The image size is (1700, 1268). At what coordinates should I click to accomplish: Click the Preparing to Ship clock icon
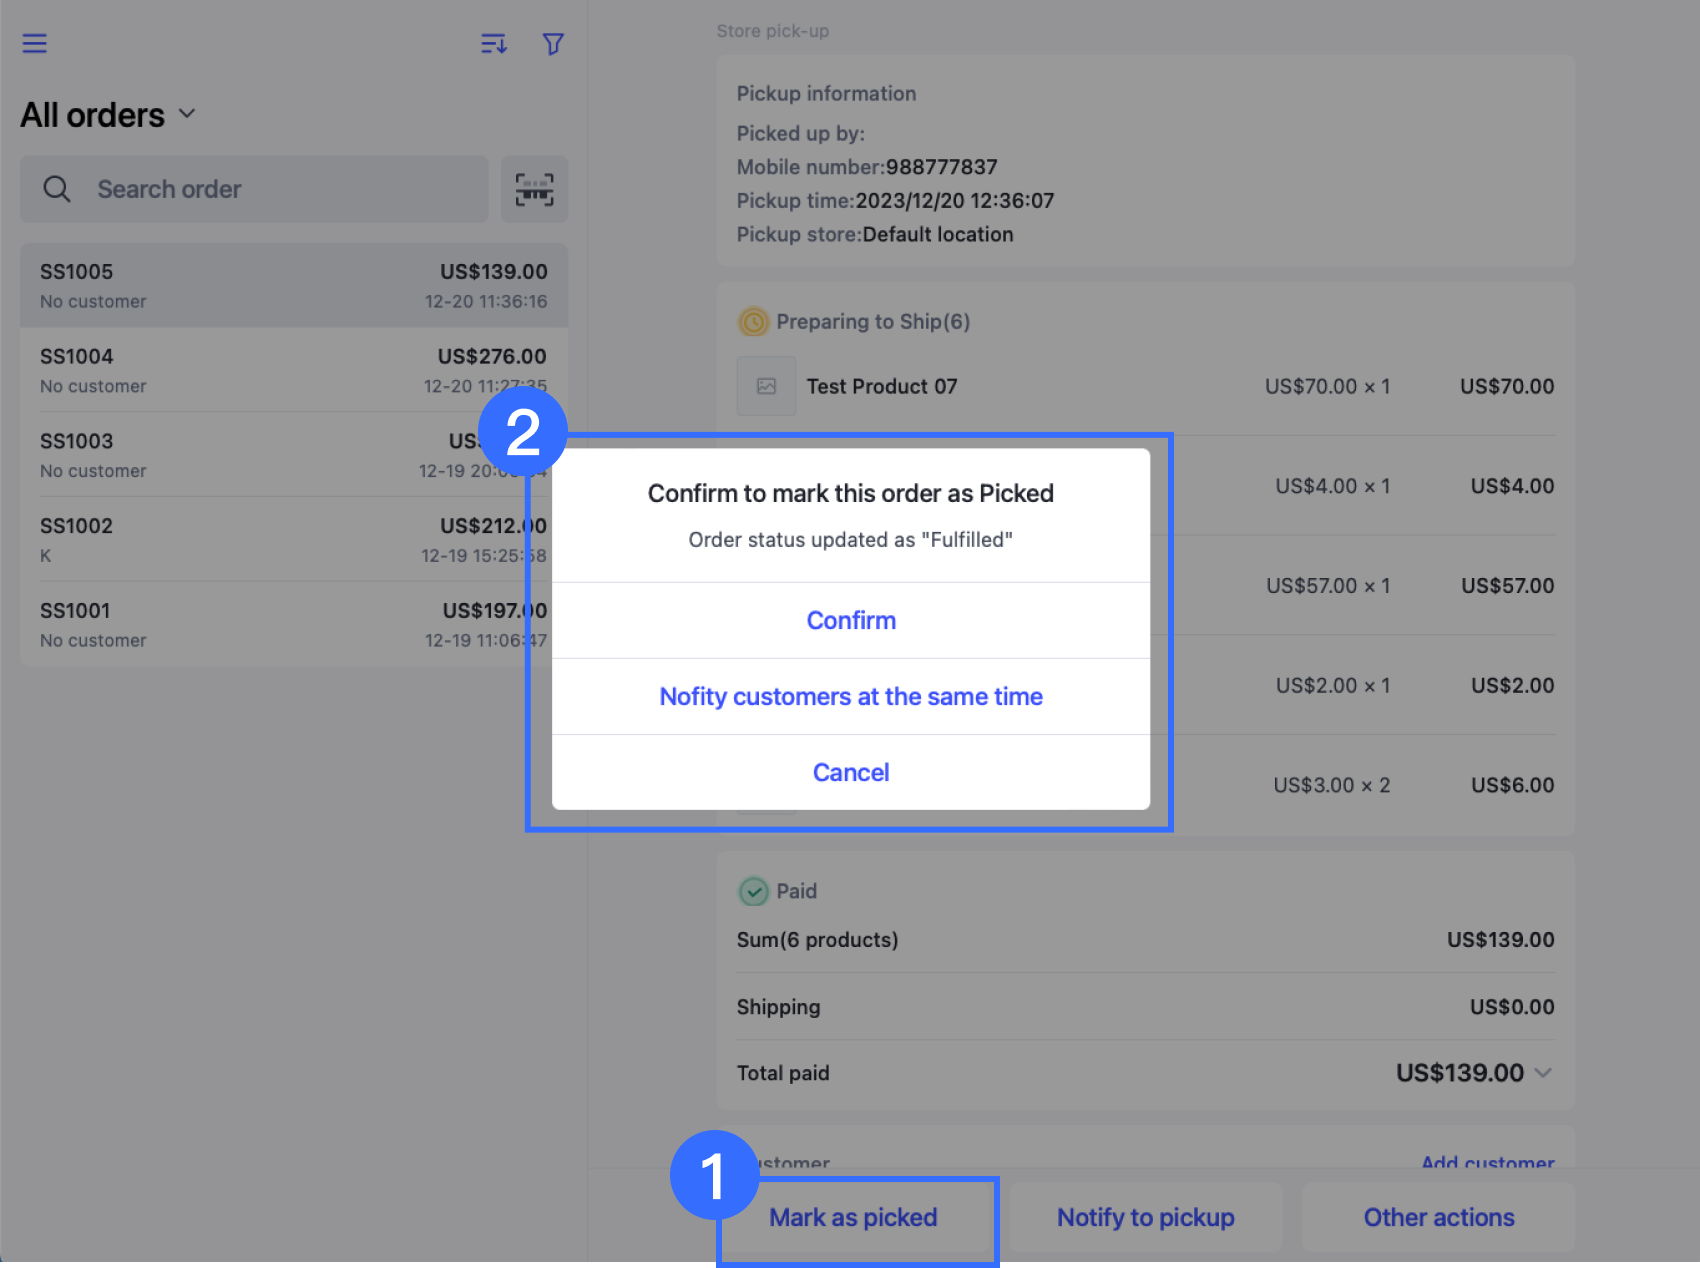pos(753,322)
